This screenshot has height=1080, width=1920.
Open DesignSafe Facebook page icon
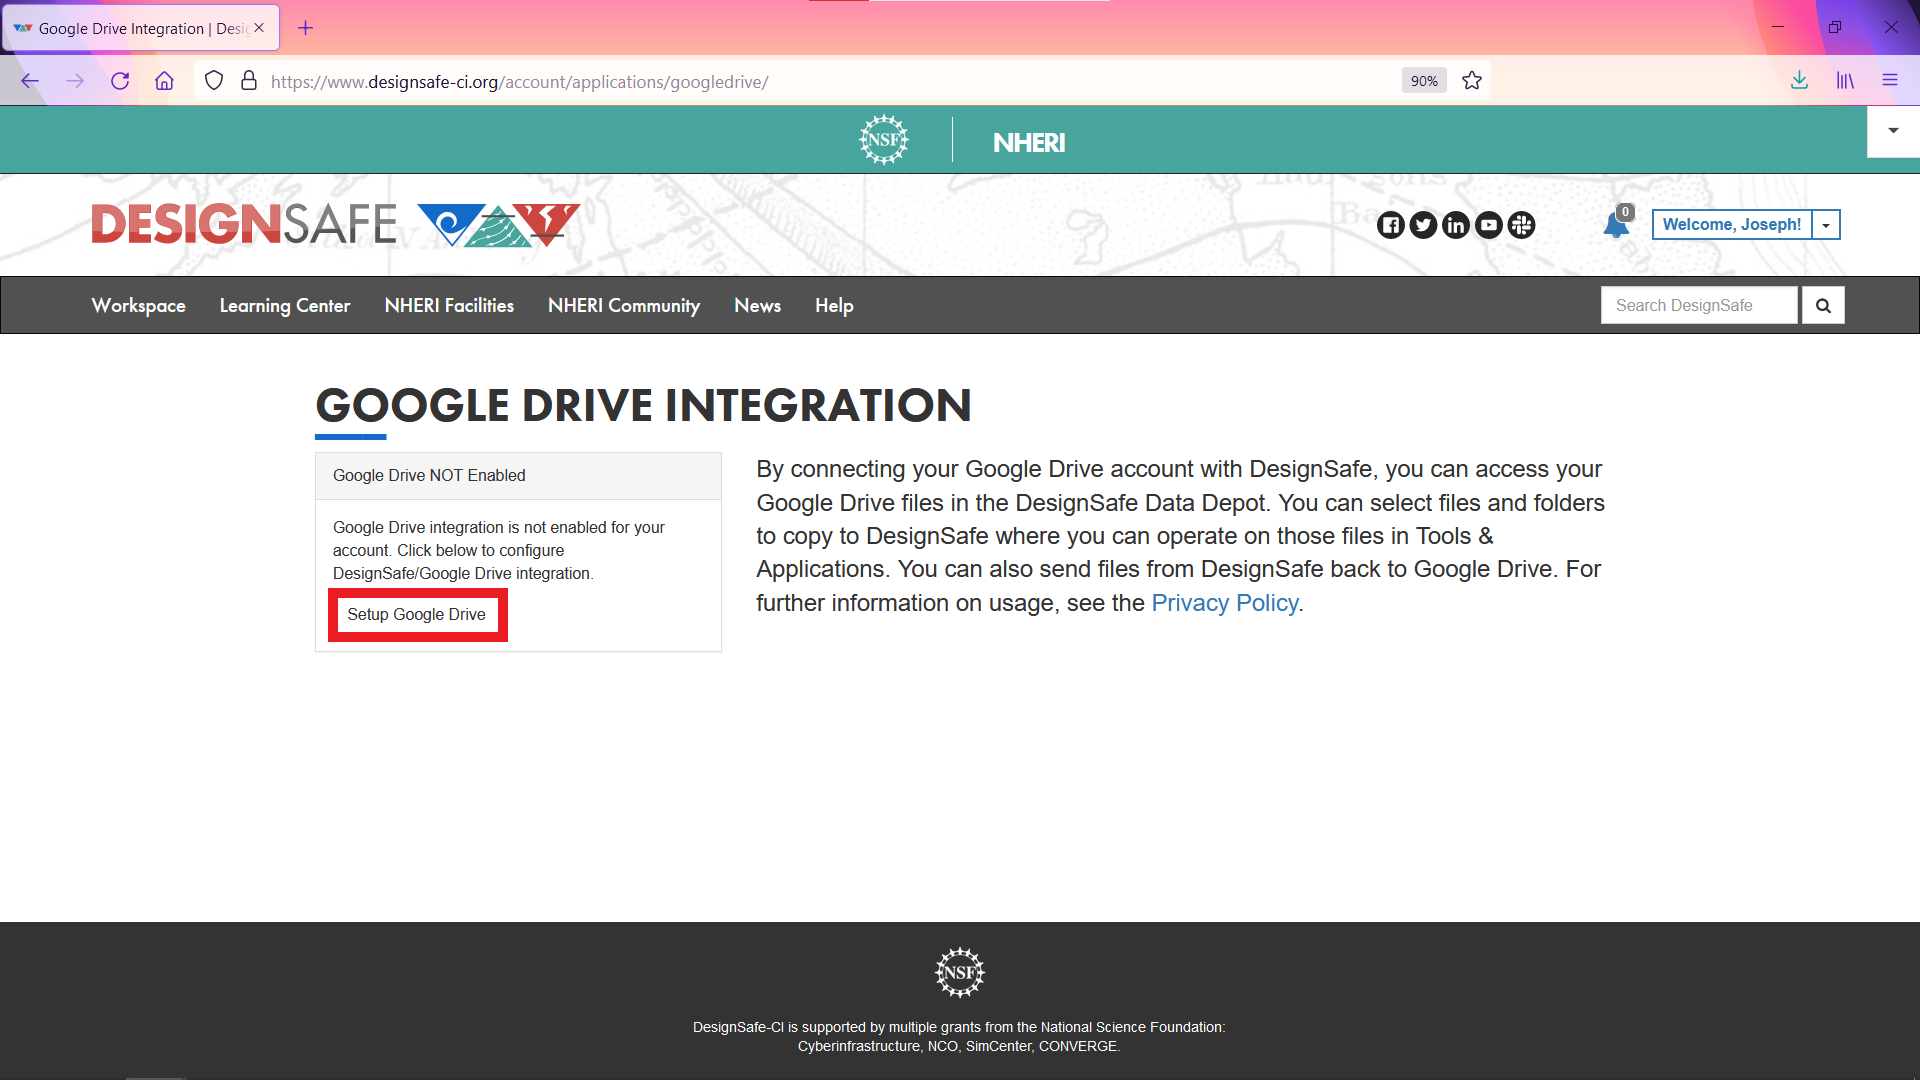(1391, 225)
